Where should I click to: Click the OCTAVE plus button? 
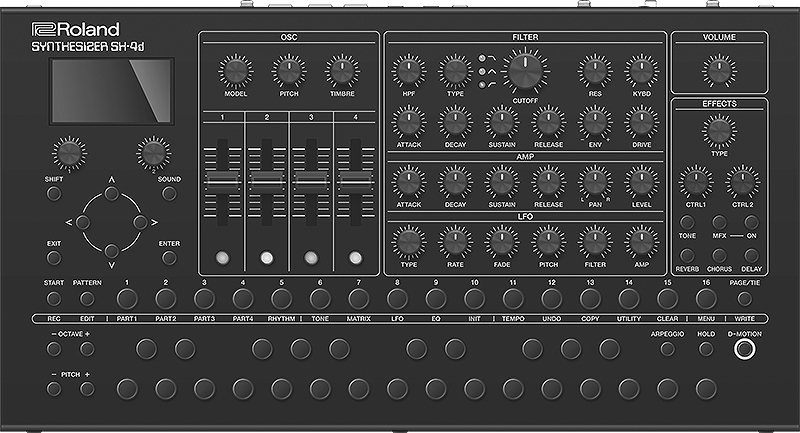87,349
